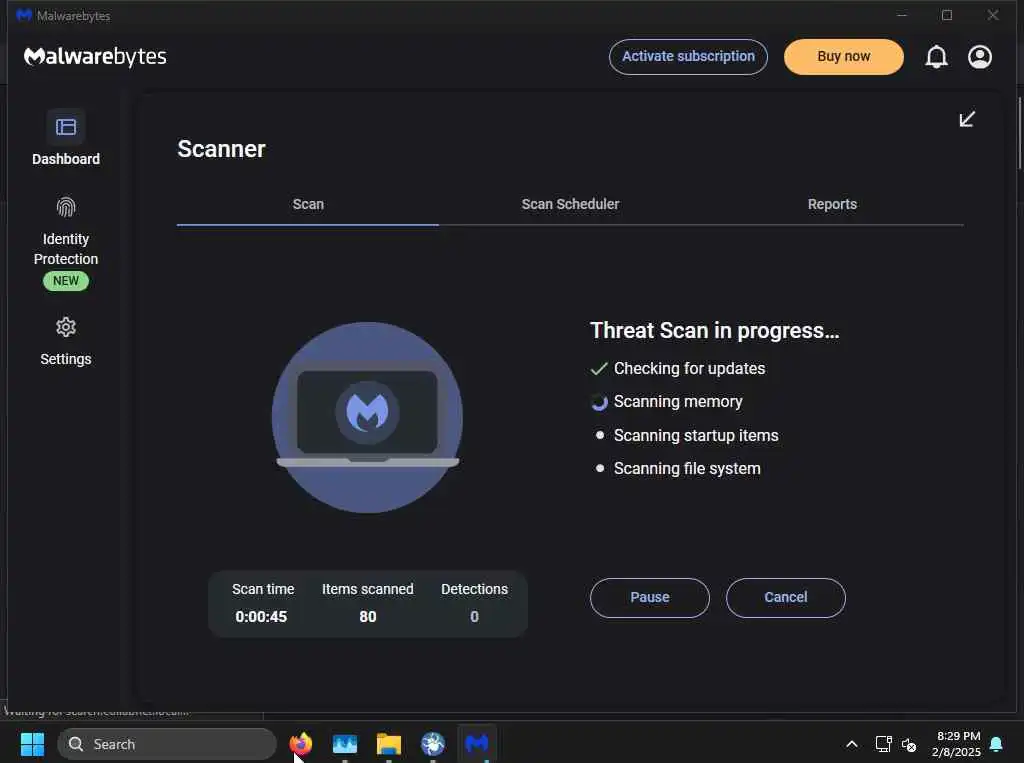Open the account profile icon

980,57
